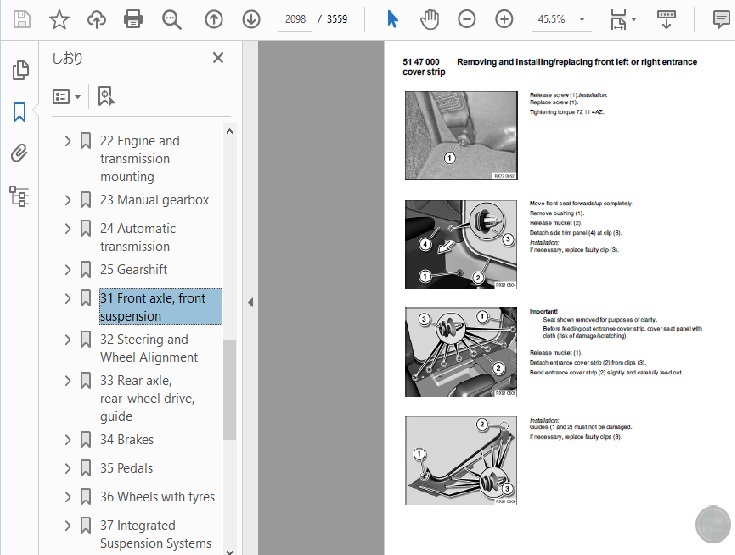Open bookmark 24 Automatic transmission
Screen dimensions: 735x555
click(138, 237)
